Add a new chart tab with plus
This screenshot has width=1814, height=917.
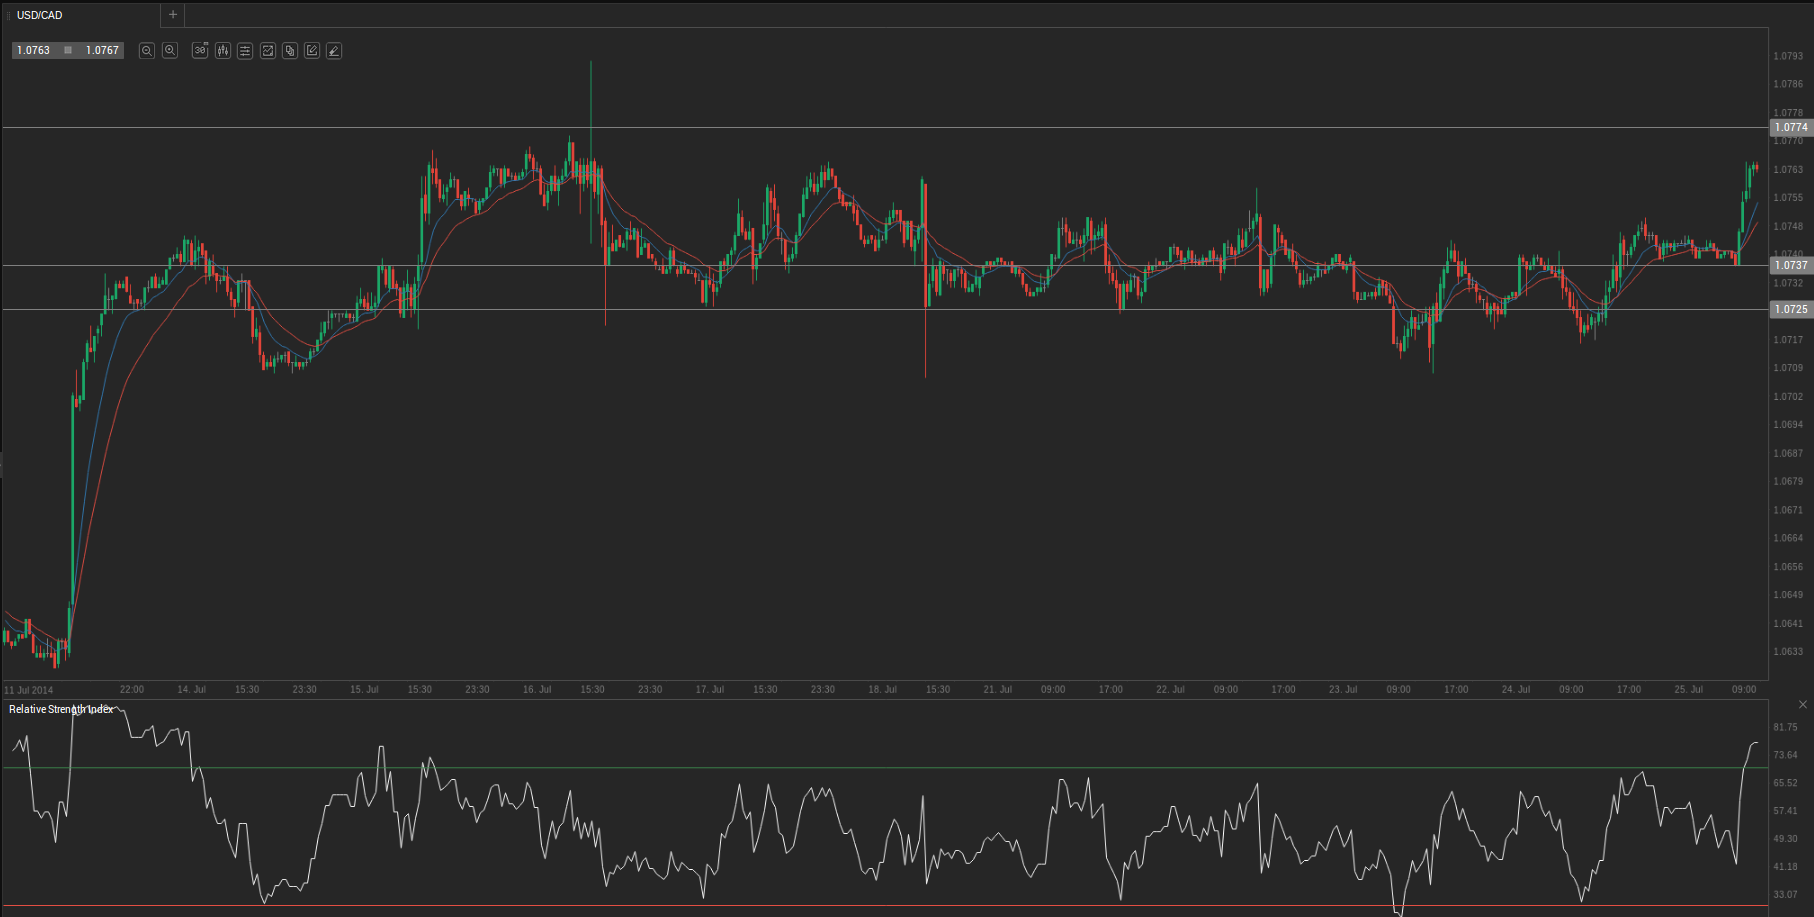click(173, 15)
